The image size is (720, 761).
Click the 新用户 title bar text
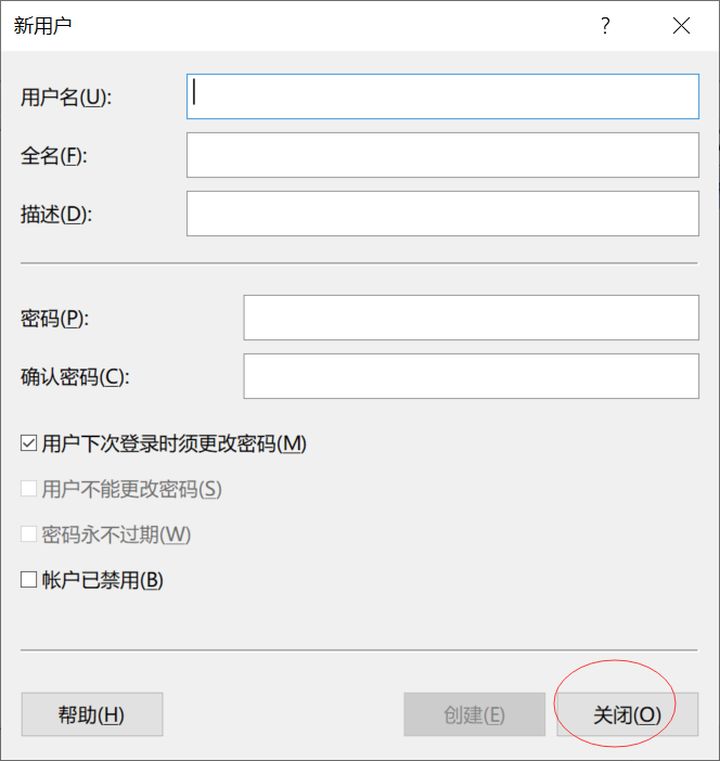tap(42, 26)
